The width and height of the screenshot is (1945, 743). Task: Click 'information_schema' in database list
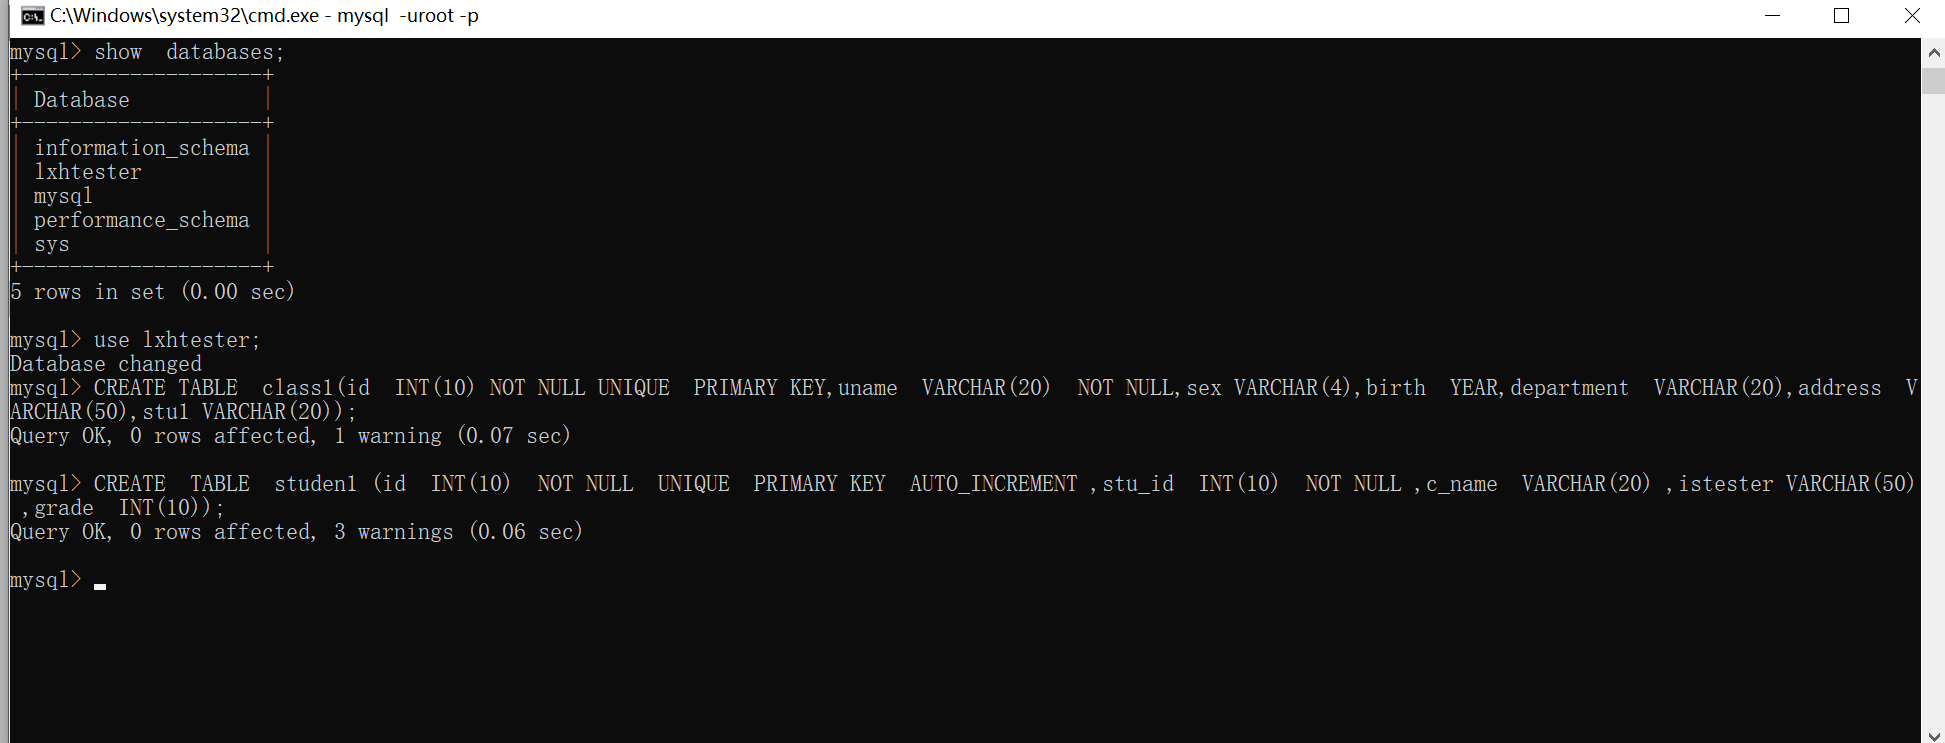142,148
